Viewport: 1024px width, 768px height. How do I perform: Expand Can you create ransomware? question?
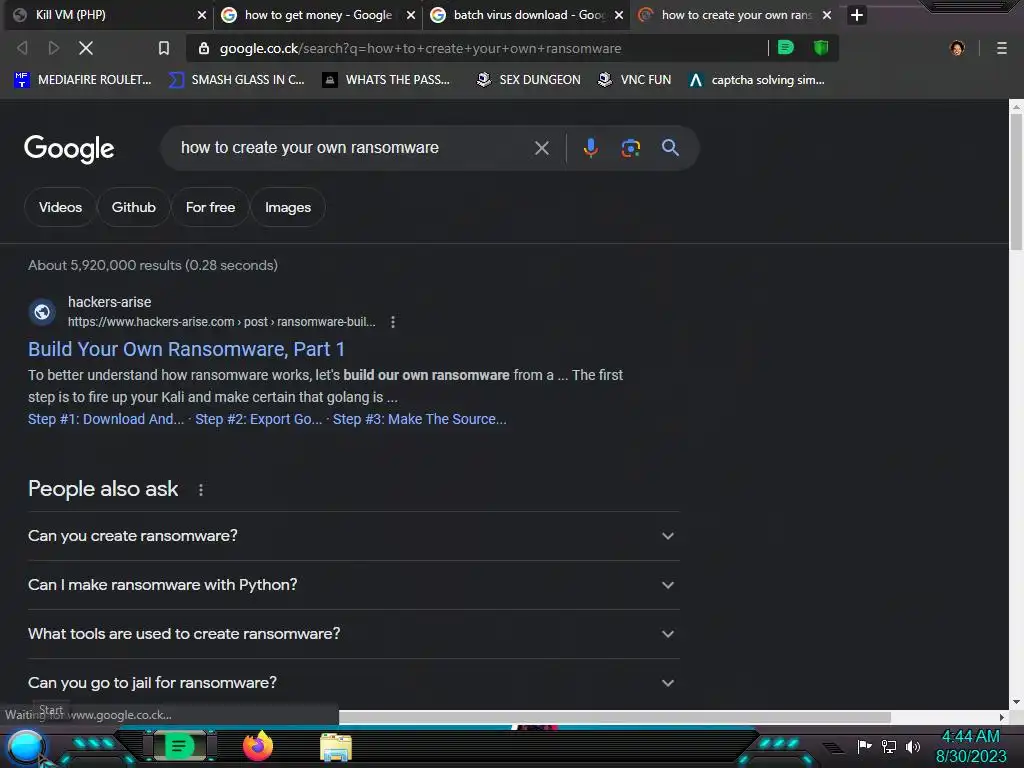click(x=353, y=536)
